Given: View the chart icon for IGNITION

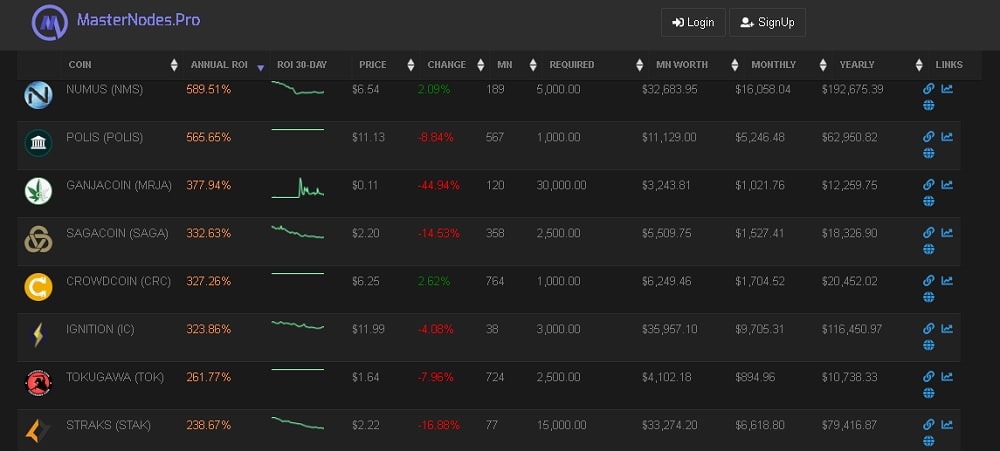Looking at the screenshot, I should point(946,329).
